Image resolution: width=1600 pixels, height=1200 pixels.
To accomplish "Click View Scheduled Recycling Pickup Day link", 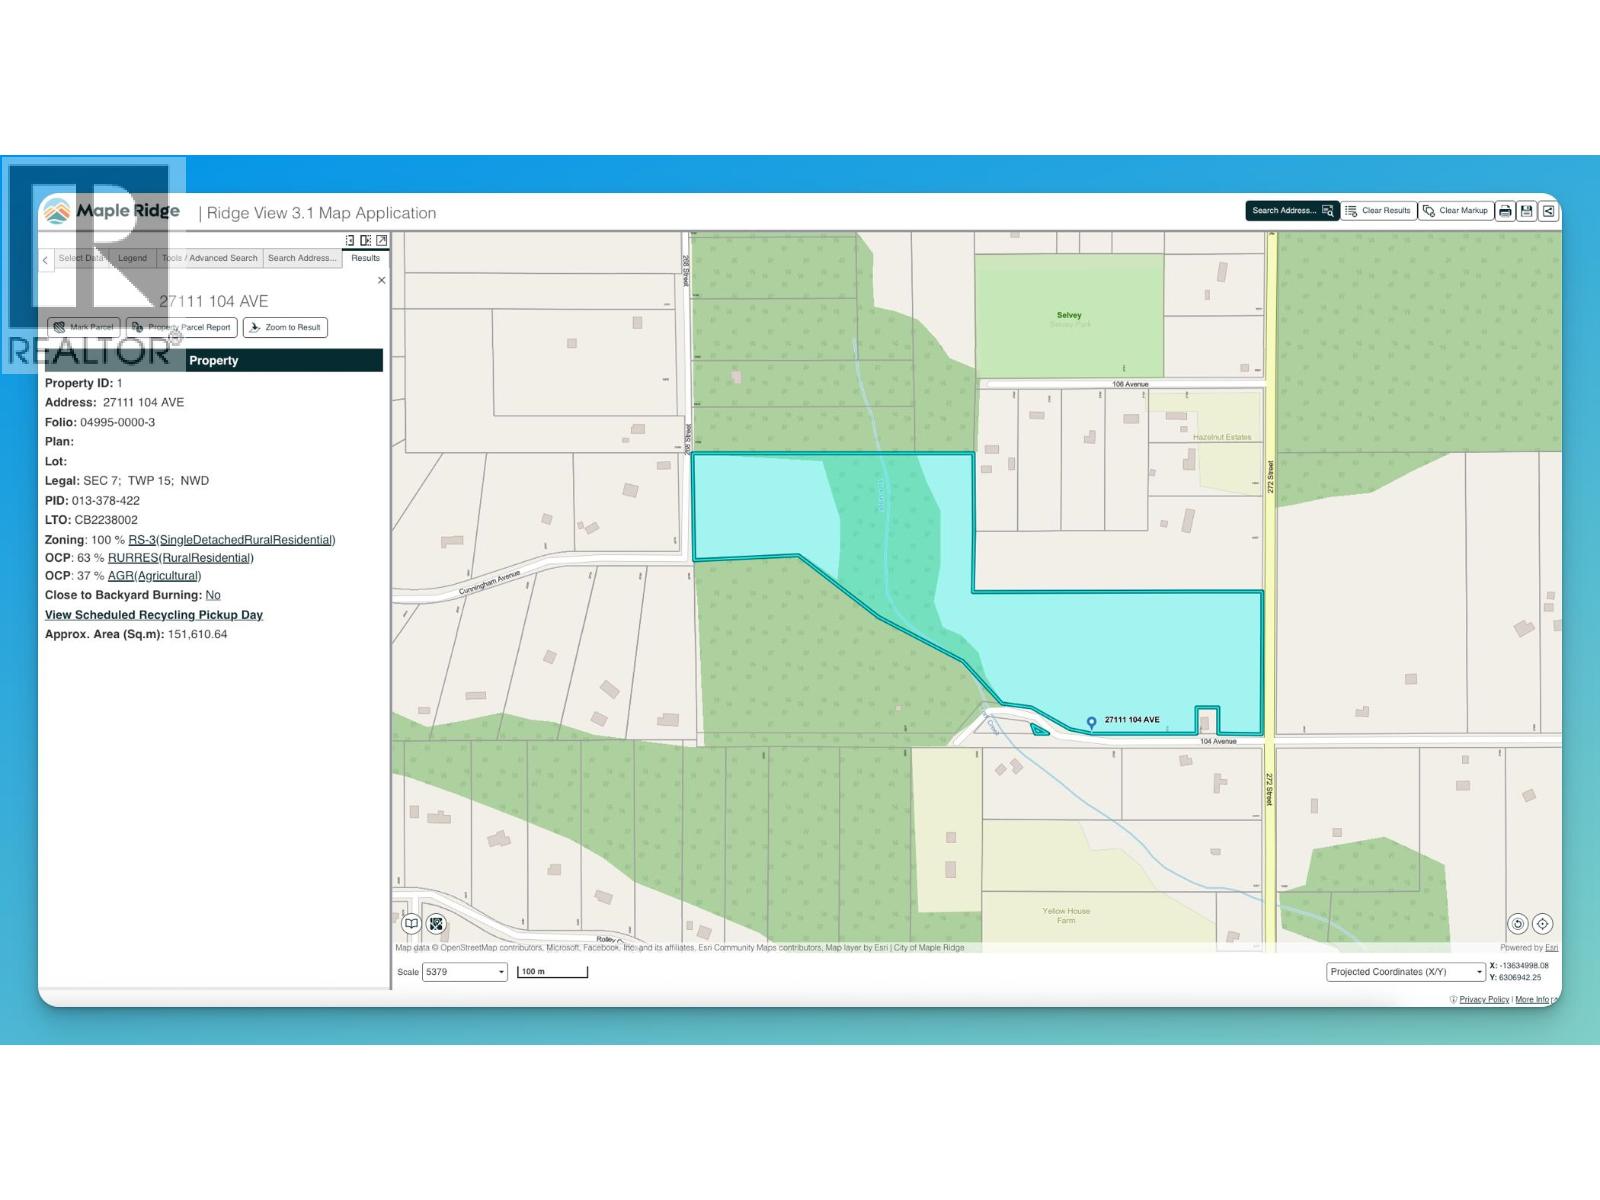I will pyautogui.click(x=154, y=615).
